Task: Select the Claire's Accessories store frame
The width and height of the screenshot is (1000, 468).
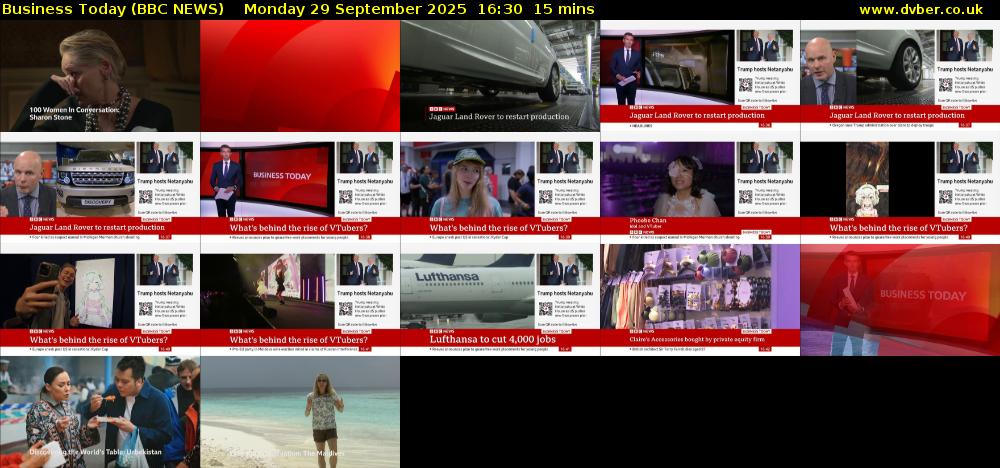Action: pyautogui.click(x=700, y=300)
